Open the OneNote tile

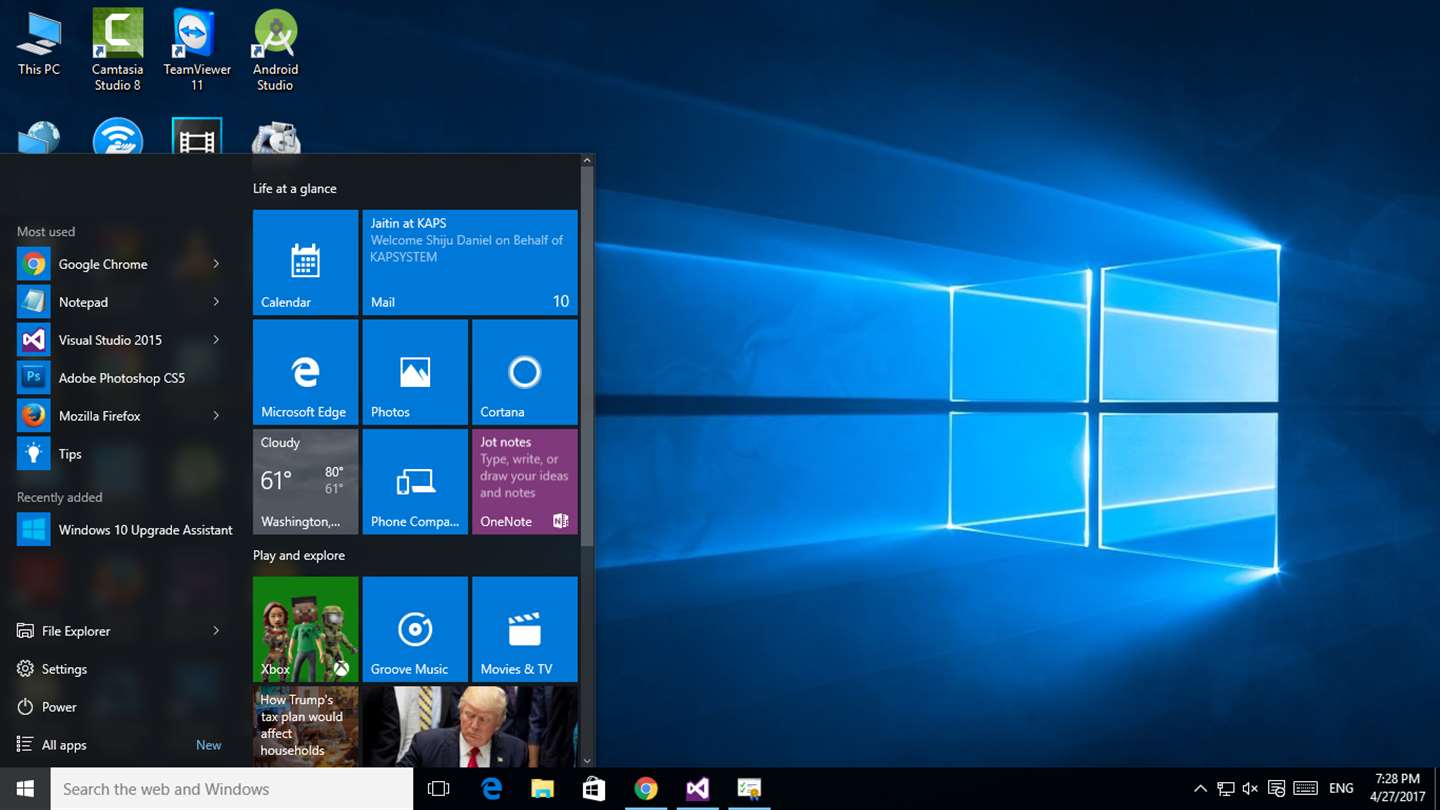525,482
